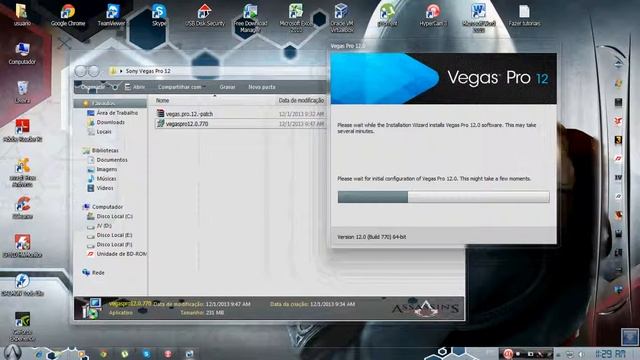Select Computador in navigation pane
Viewport: 640px width, 360px height.
107,207
